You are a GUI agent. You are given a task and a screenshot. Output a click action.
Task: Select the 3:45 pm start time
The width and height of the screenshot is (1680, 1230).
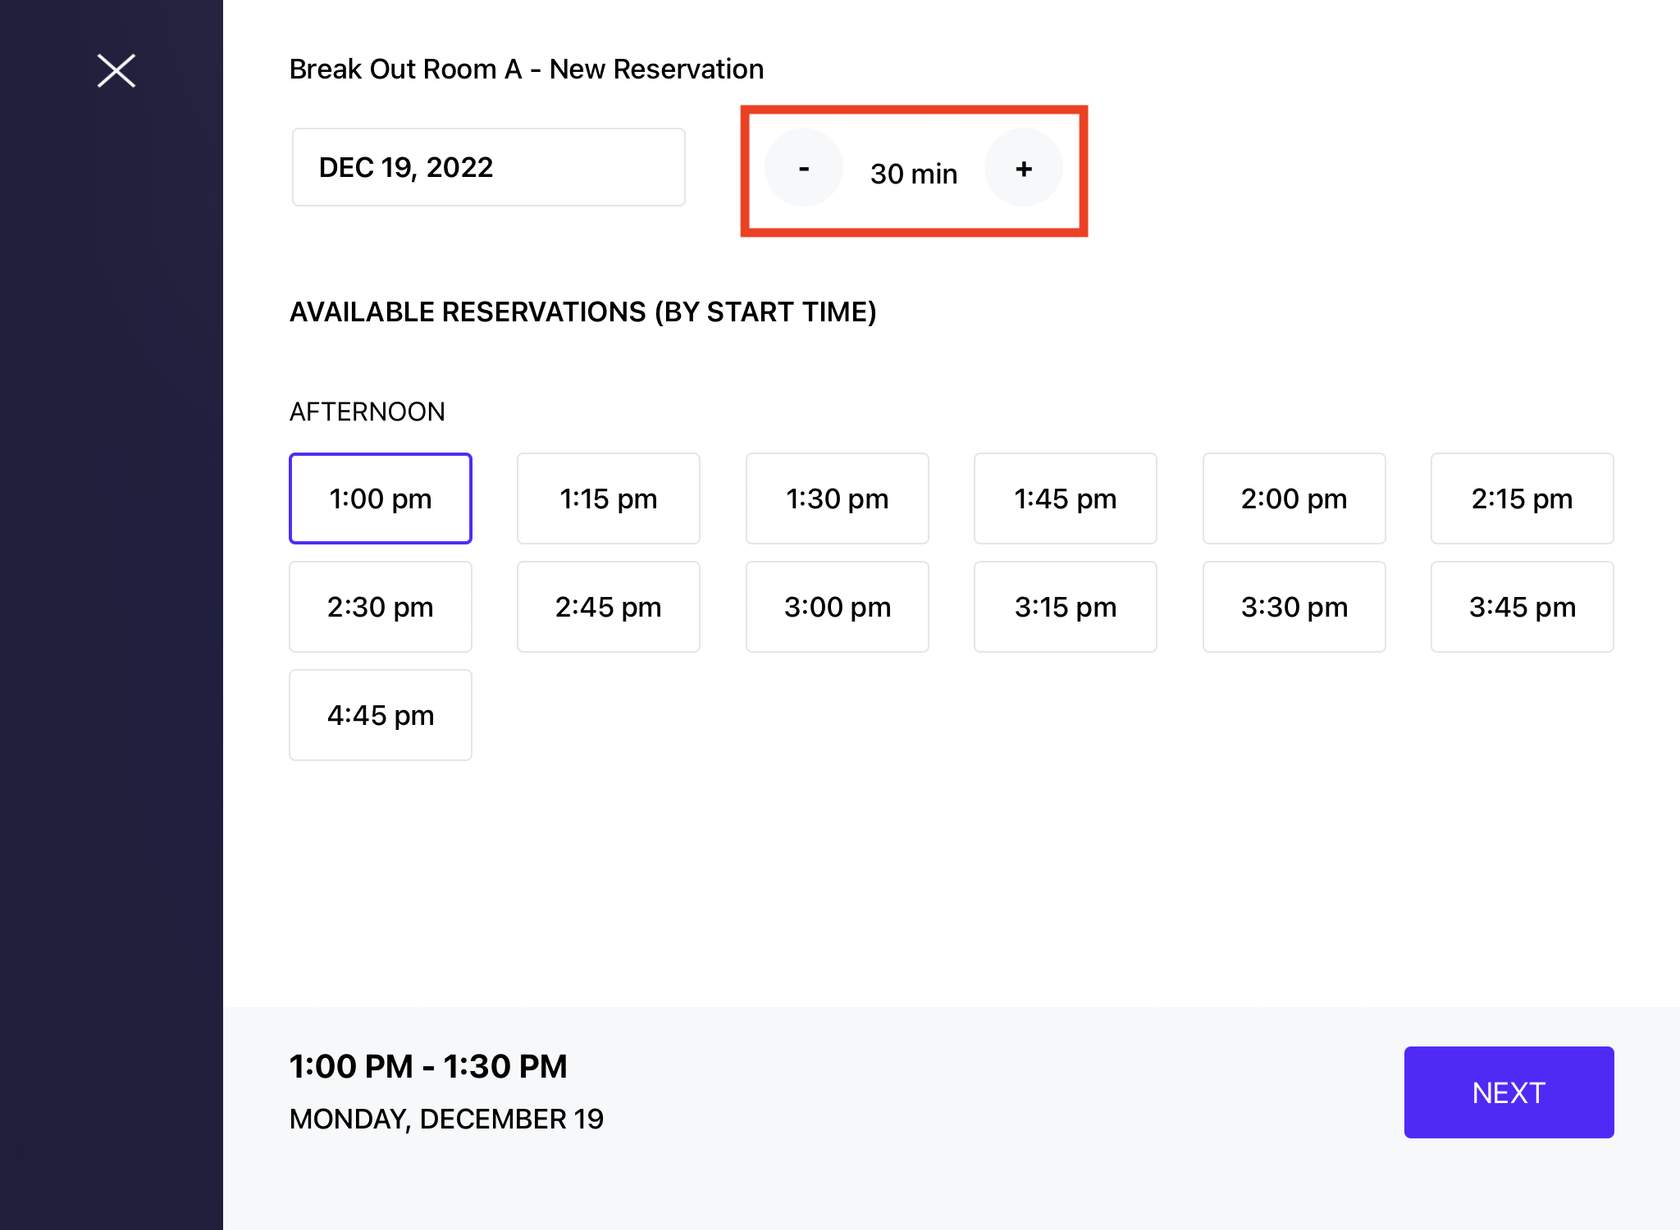1522,607
